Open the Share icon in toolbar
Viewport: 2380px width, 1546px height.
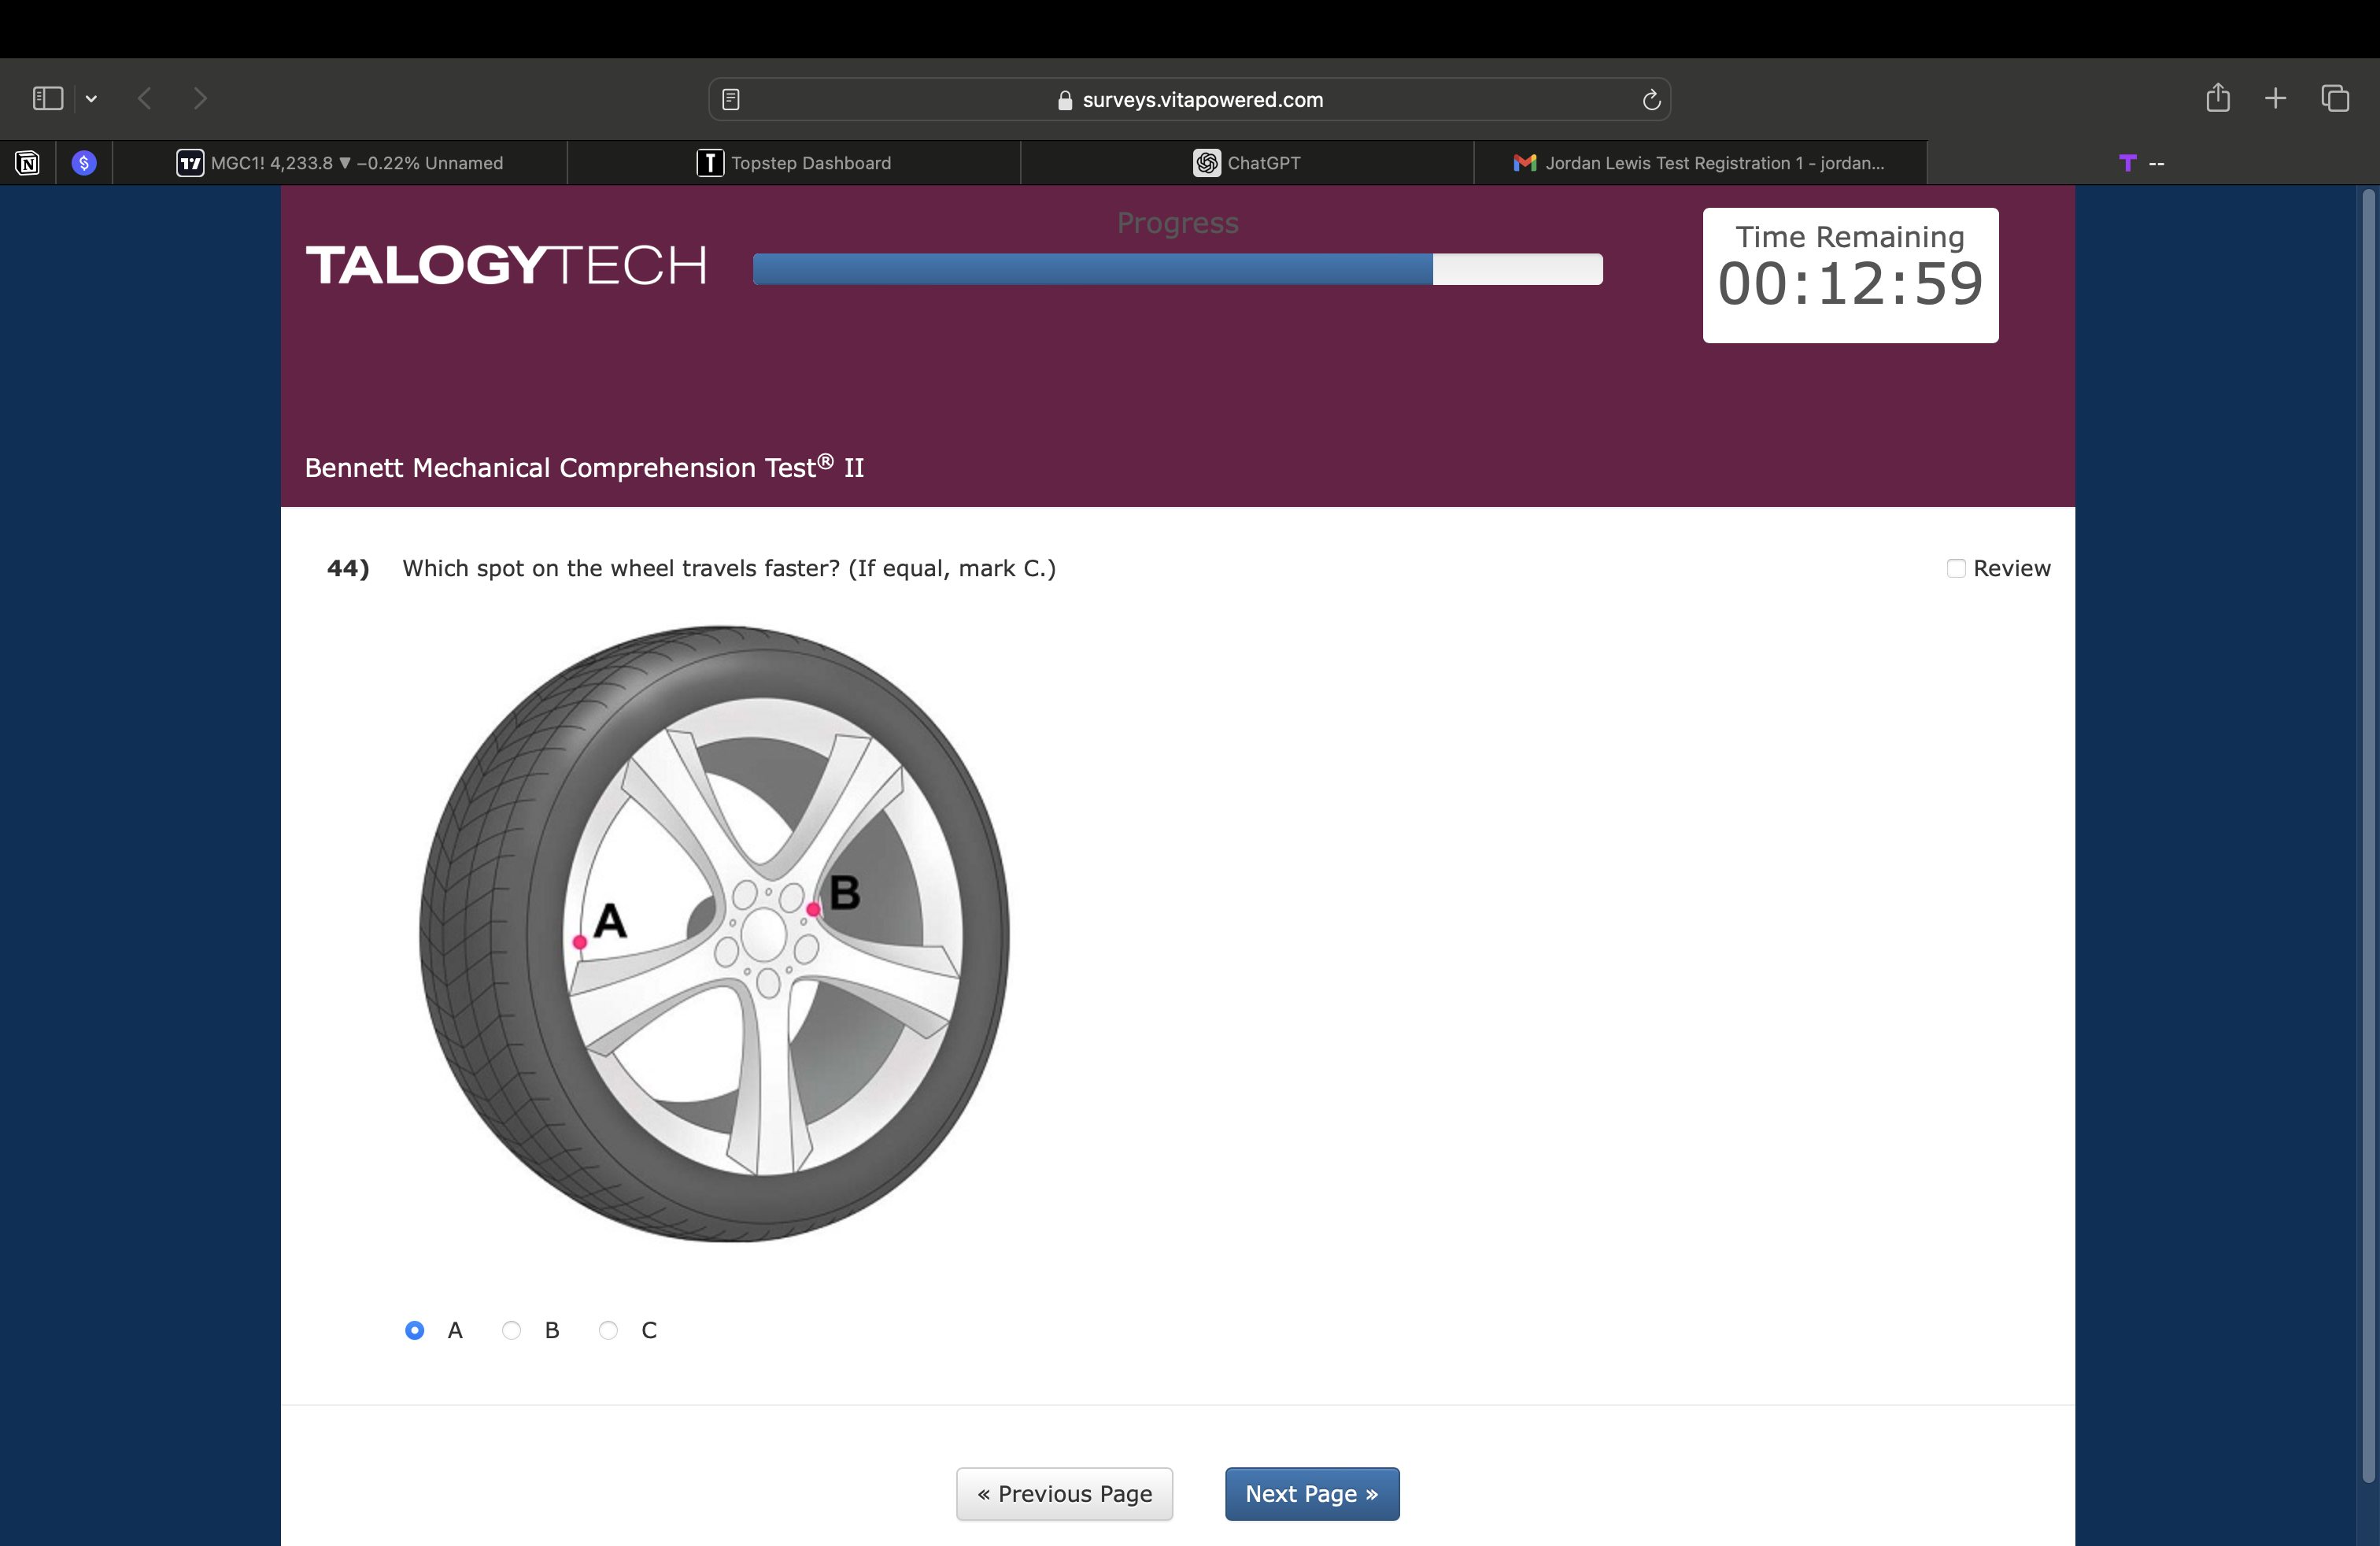[2217, 98]
